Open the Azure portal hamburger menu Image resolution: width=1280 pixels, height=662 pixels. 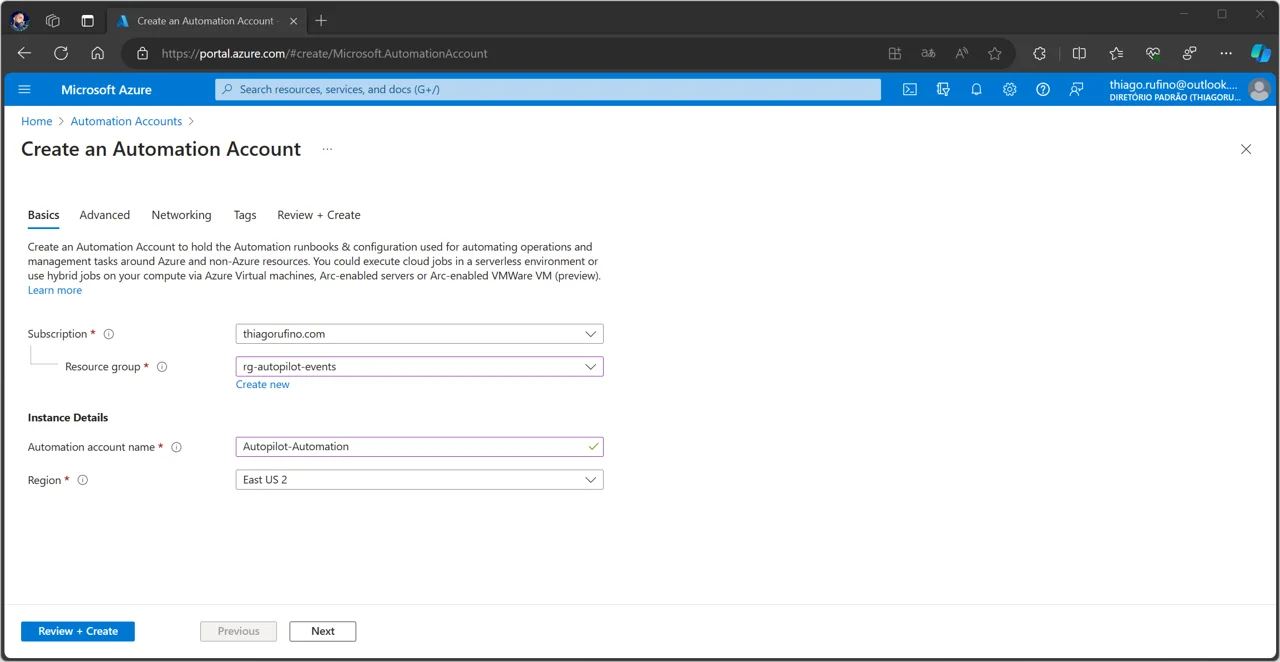(25, 89)
